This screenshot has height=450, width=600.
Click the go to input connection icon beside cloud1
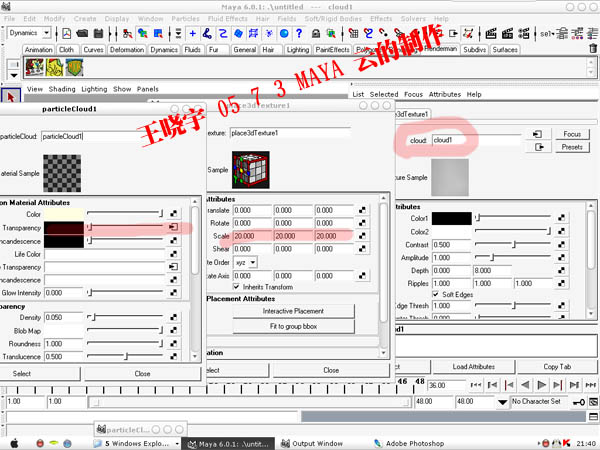[x=537, y=134]
